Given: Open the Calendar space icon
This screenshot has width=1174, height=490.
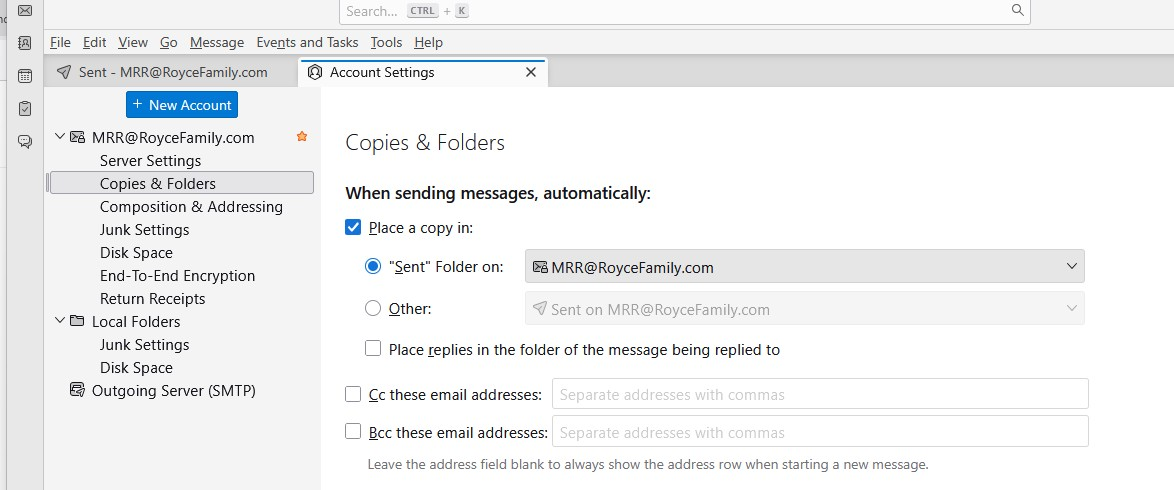Looking at the screenshot, I should coord(25,76).
